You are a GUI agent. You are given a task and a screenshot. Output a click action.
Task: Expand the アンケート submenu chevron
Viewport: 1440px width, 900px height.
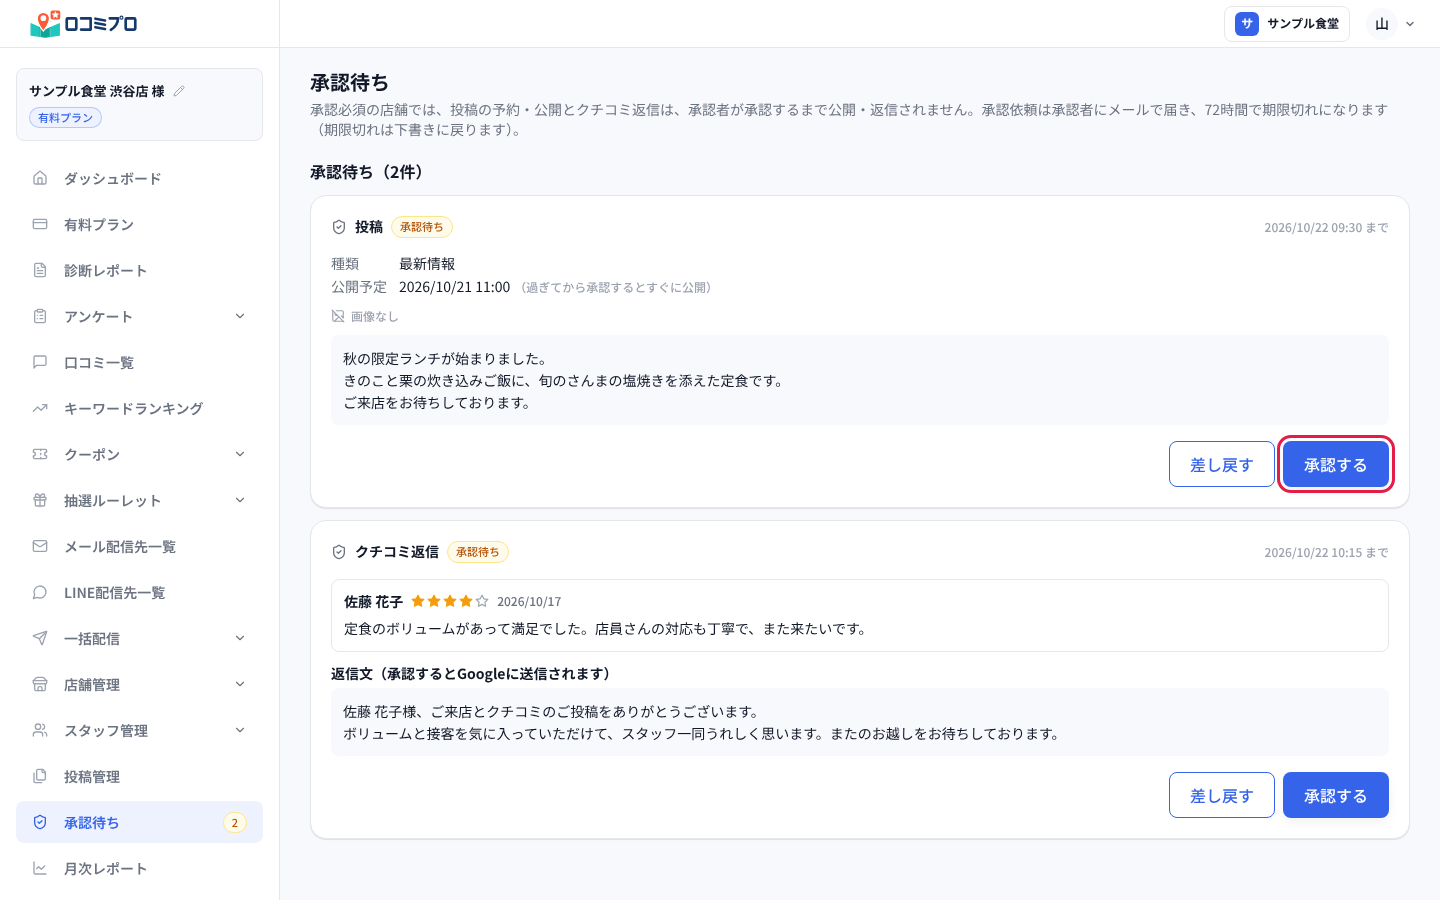tap(240, 316)
